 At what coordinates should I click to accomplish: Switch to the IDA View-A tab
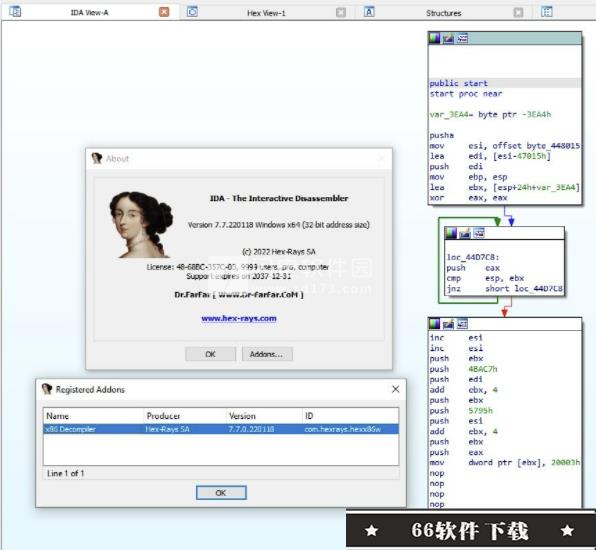[x=89, y=13]
